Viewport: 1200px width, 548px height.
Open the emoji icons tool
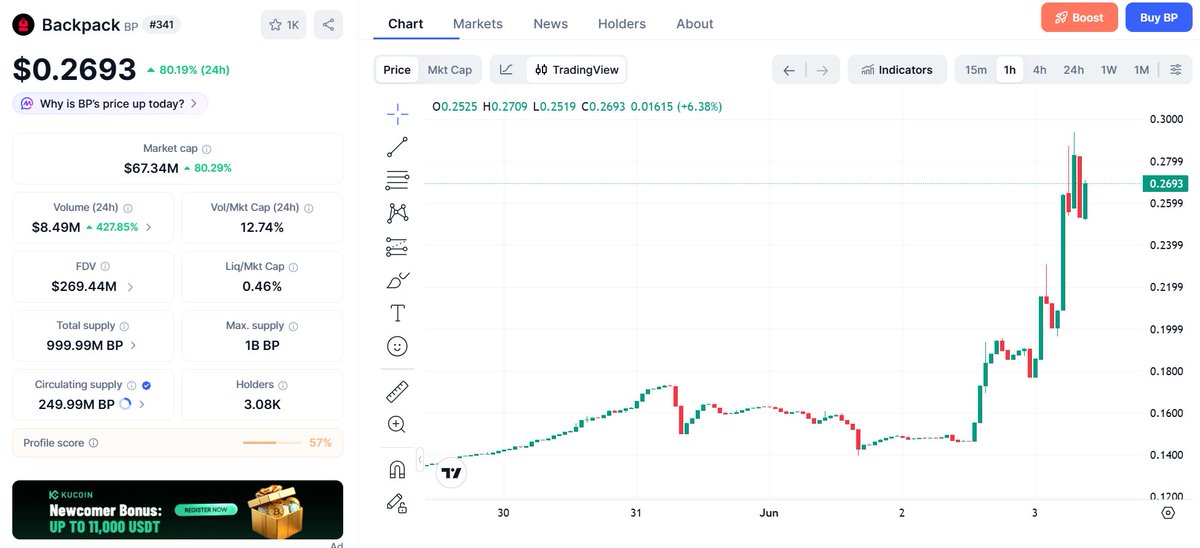coord(397,346)
